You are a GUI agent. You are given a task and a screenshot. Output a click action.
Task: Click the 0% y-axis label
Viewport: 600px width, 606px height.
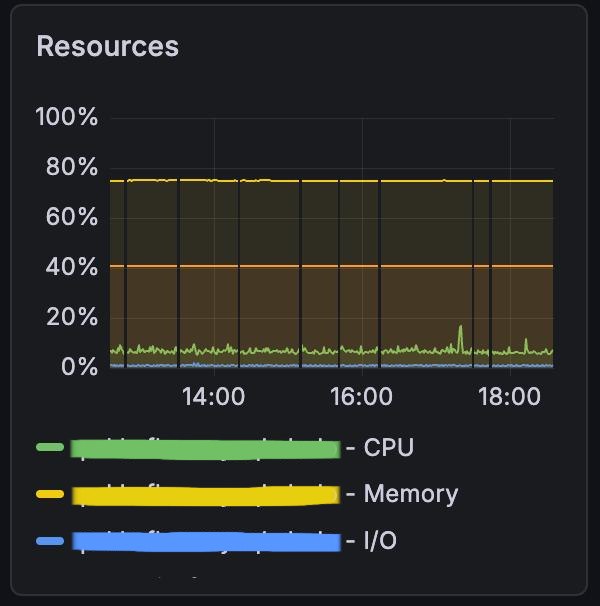[x=80, y=366]
